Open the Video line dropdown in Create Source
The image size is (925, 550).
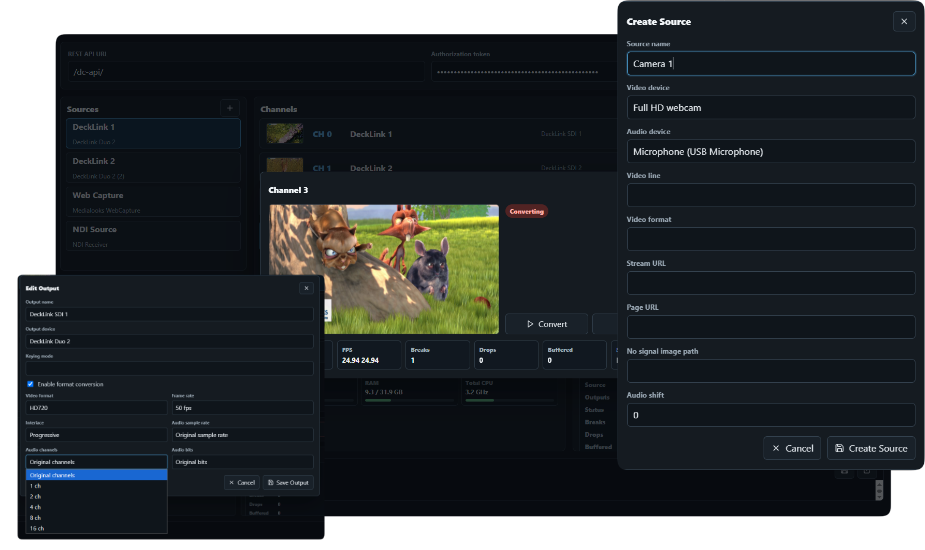click(x=770, y=195)
